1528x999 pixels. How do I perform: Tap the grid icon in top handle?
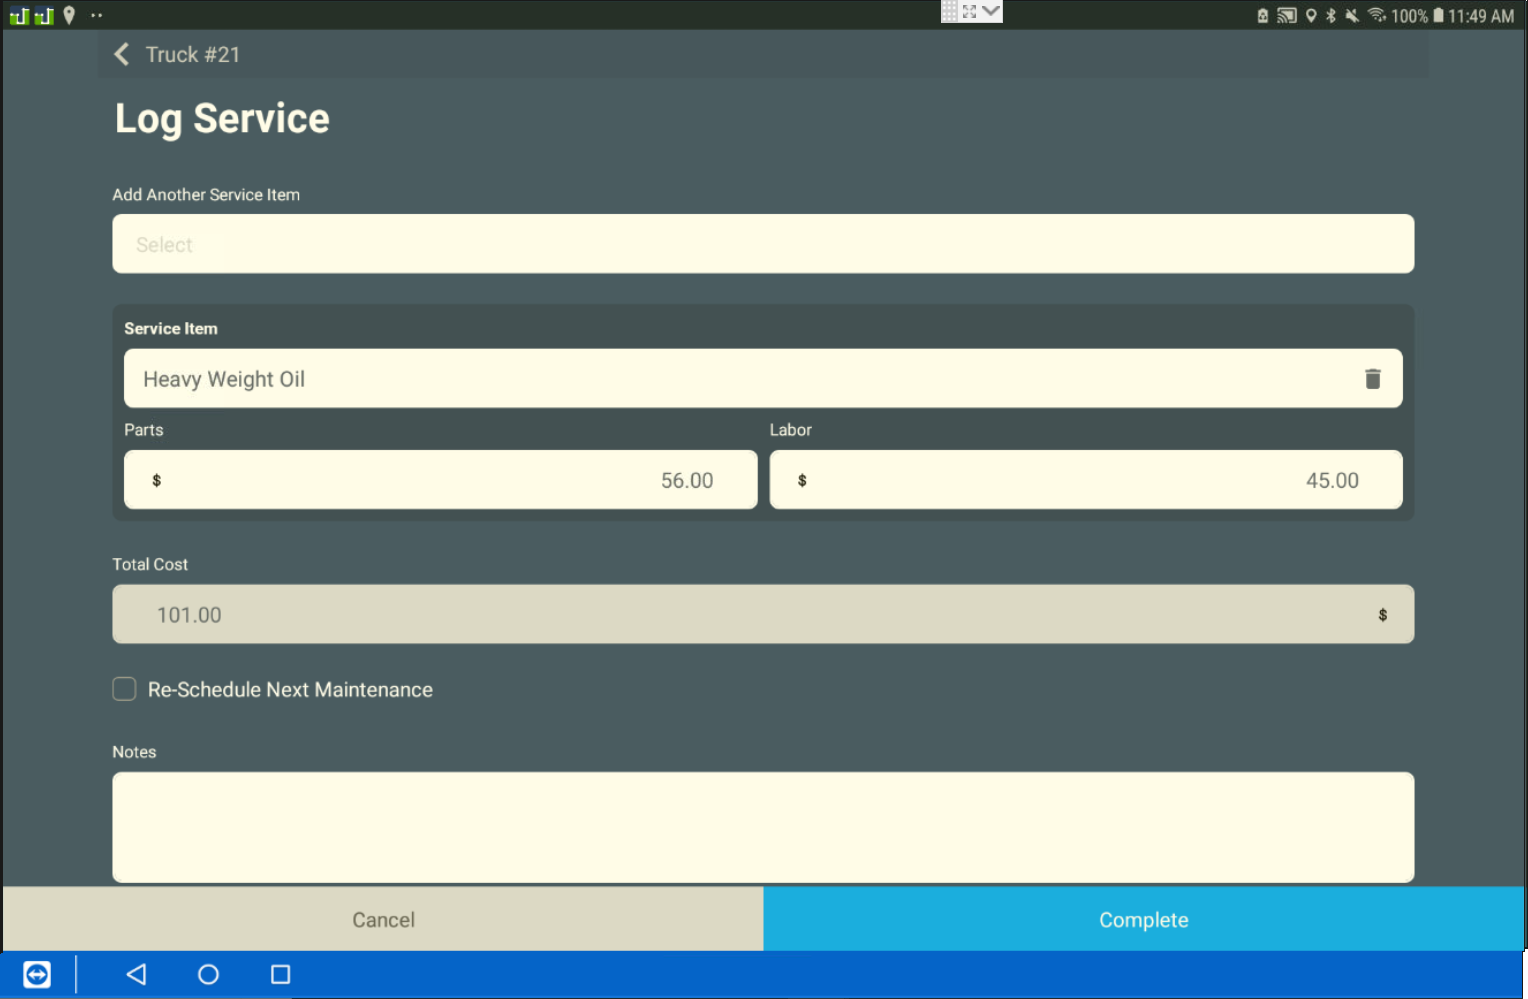click(x=949, y=11)
